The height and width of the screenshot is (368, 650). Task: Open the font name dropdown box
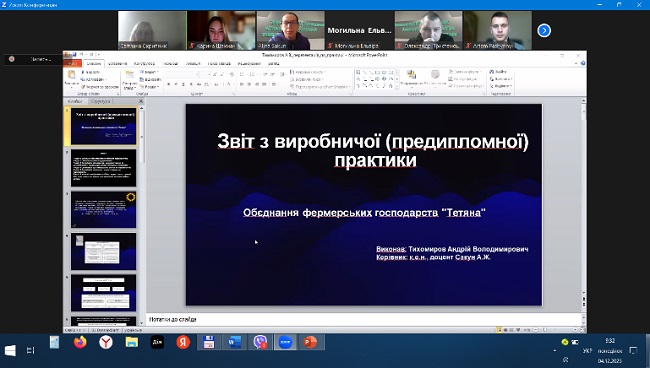click(x=182, y=75)
